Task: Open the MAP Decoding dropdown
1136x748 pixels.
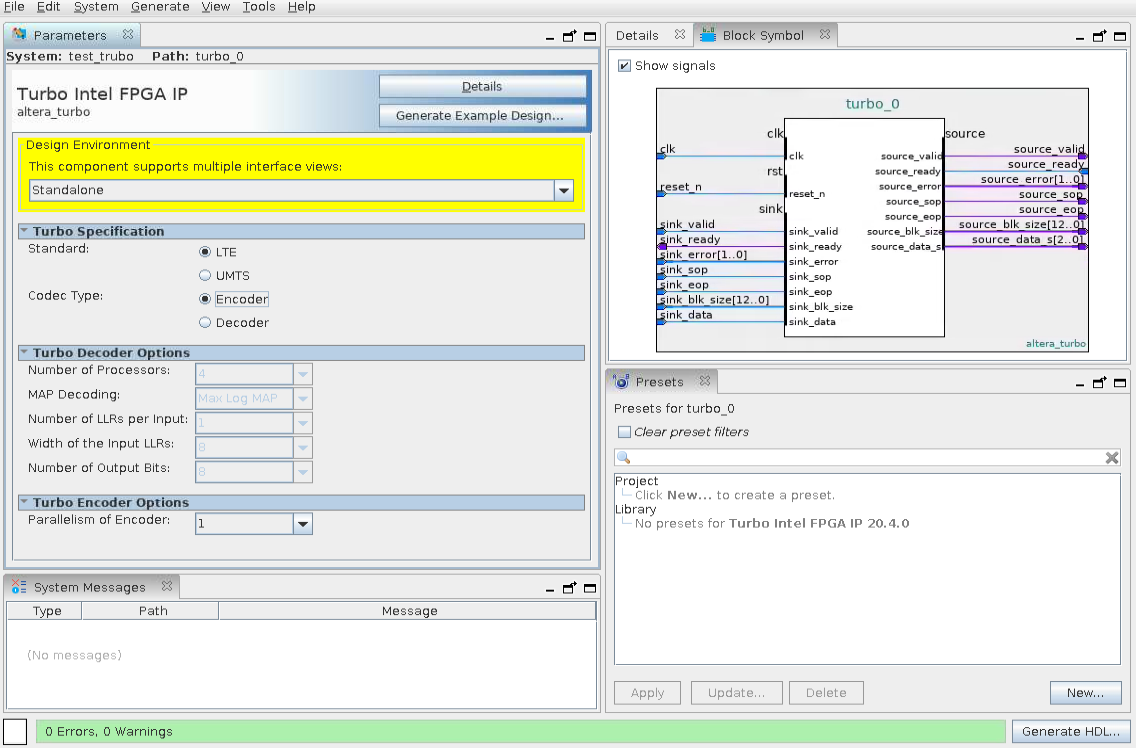Action: tap(303, 399)
